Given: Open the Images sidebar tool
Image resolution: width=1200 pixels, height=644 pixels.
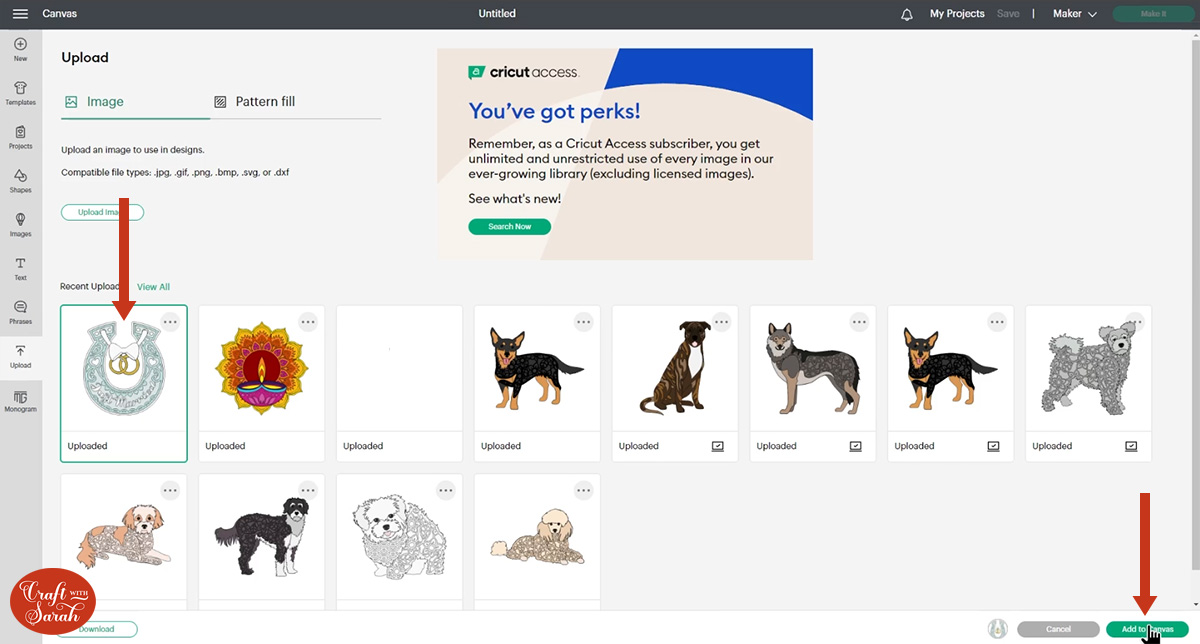Looking at the screenshot, I should pyautogui.click(x=20, y=226).
